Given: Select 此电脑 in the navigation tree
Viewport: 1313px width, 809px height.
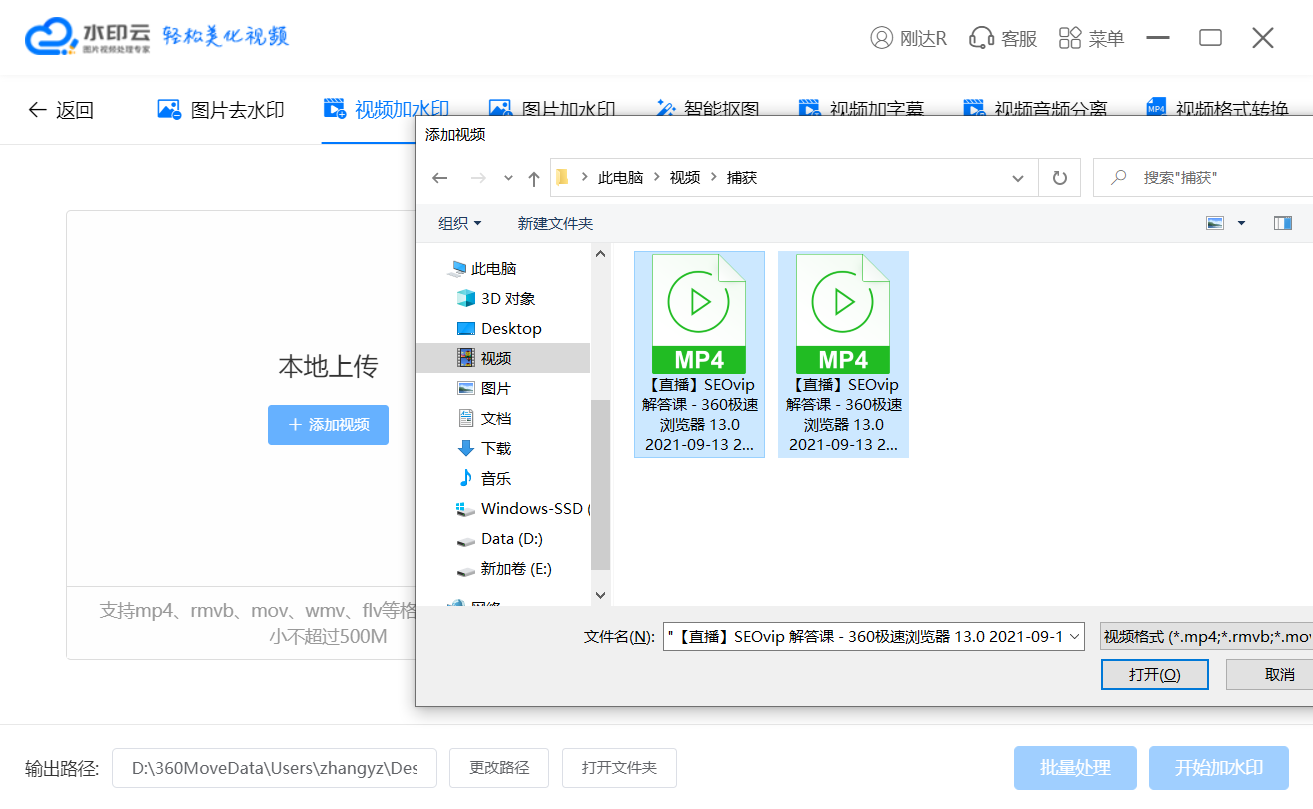Looking at the screenshot, I should (x=493, y=268).
